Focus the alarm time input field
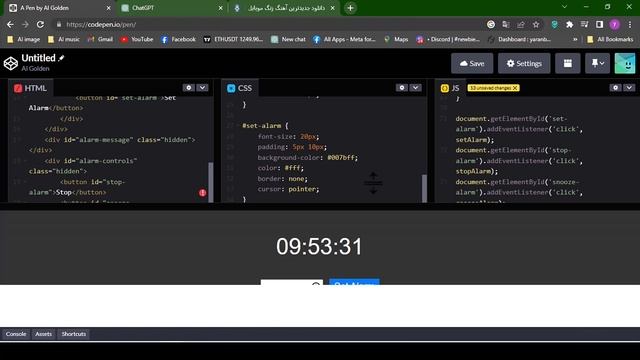The image size is (640, 360). 291,282
